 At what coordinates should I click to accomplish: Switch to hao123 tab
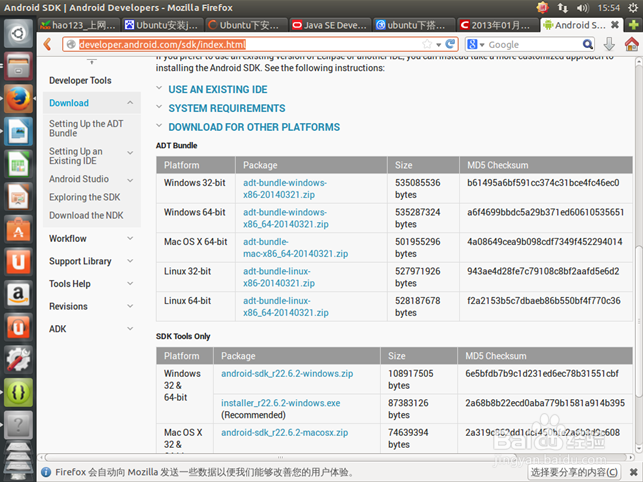point(78,25)
